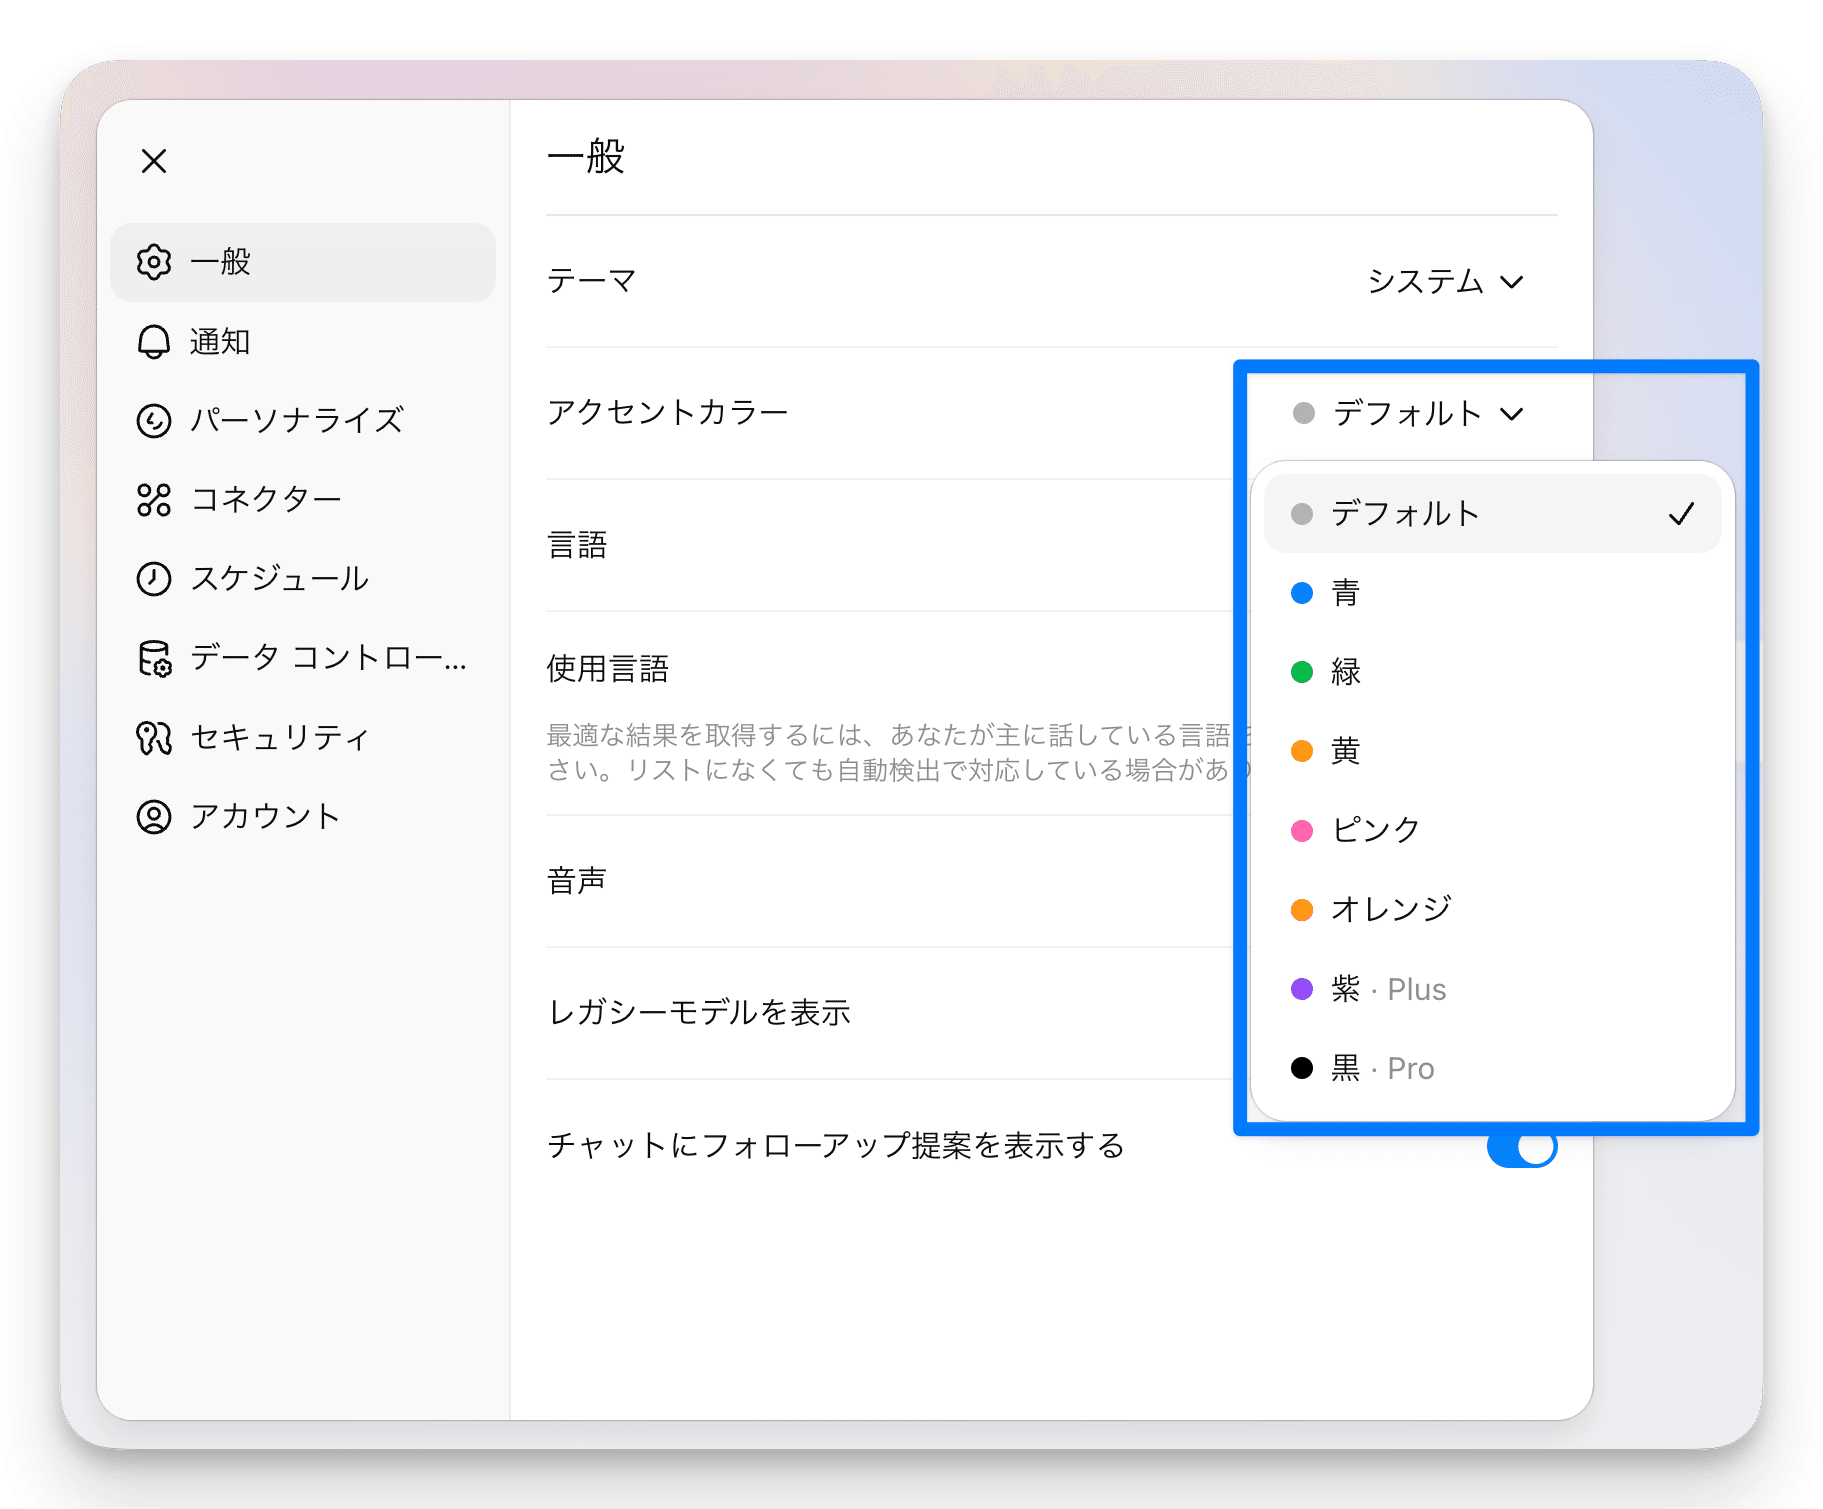Click the chevron next to システム
1823x1509 pixels.
click(x=1512, y=283)
